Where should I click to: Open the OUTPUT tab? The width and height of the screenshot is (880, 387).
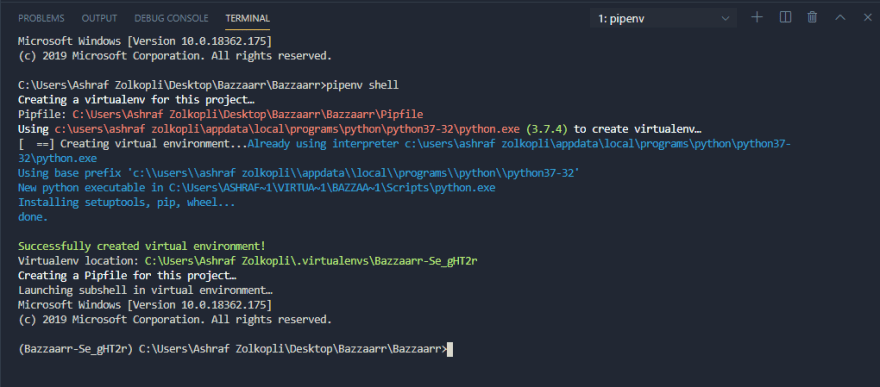click(99, 19)
